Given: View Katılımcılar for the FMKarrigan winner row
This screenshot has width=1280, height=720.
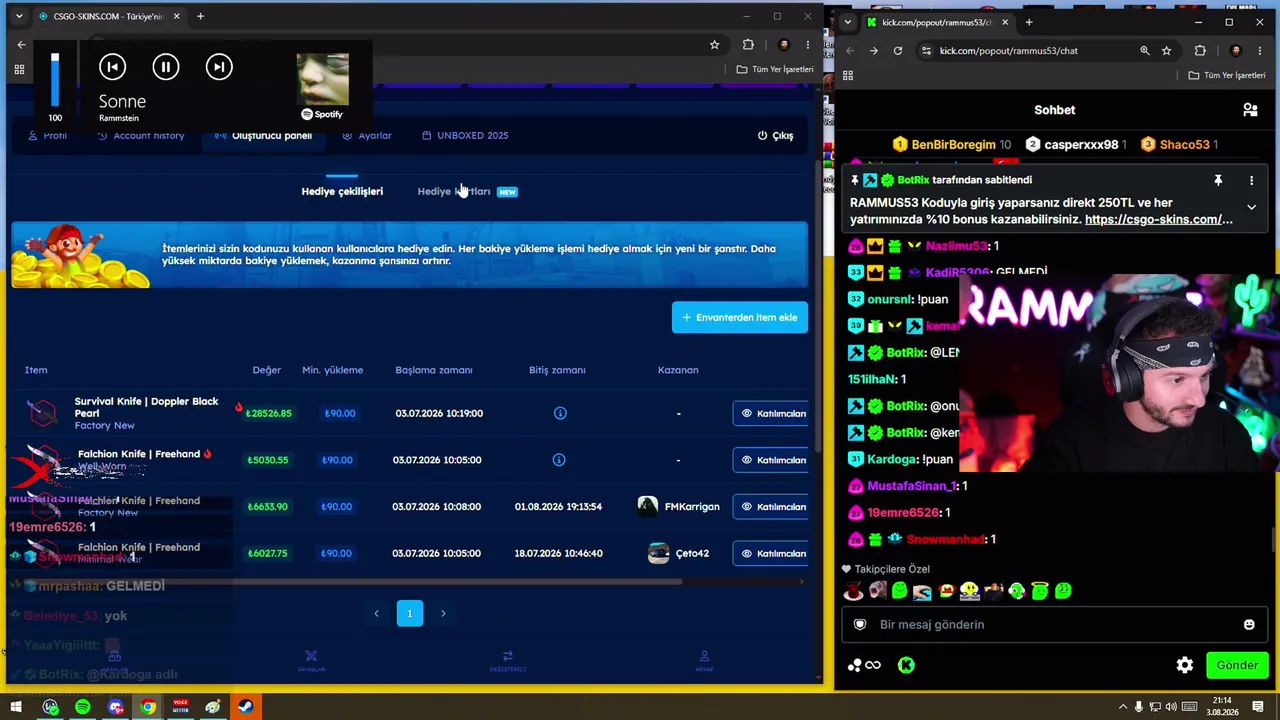Looking at the screenshot, I should click(x=771, y=507).
